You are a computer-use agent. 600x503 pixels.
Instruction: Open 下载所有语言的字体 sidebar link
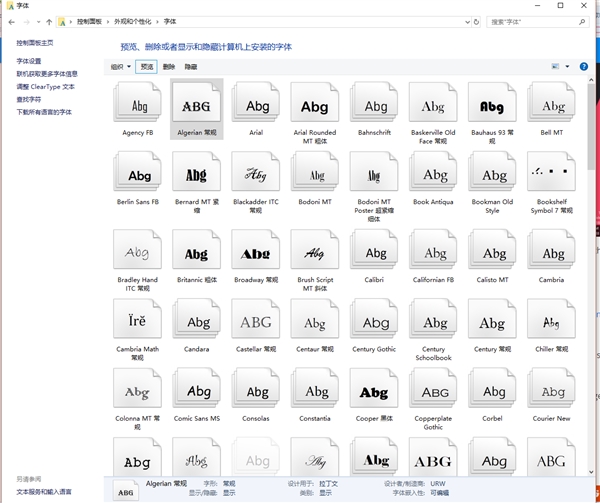click(44, 112)
